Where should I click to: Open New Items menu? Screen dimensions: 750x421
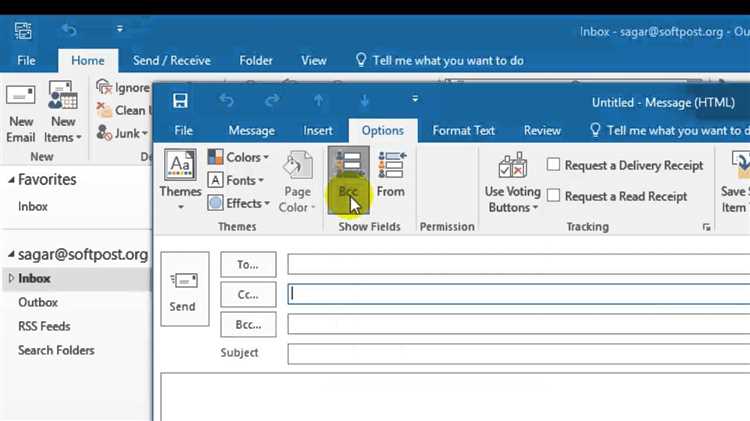63,112
